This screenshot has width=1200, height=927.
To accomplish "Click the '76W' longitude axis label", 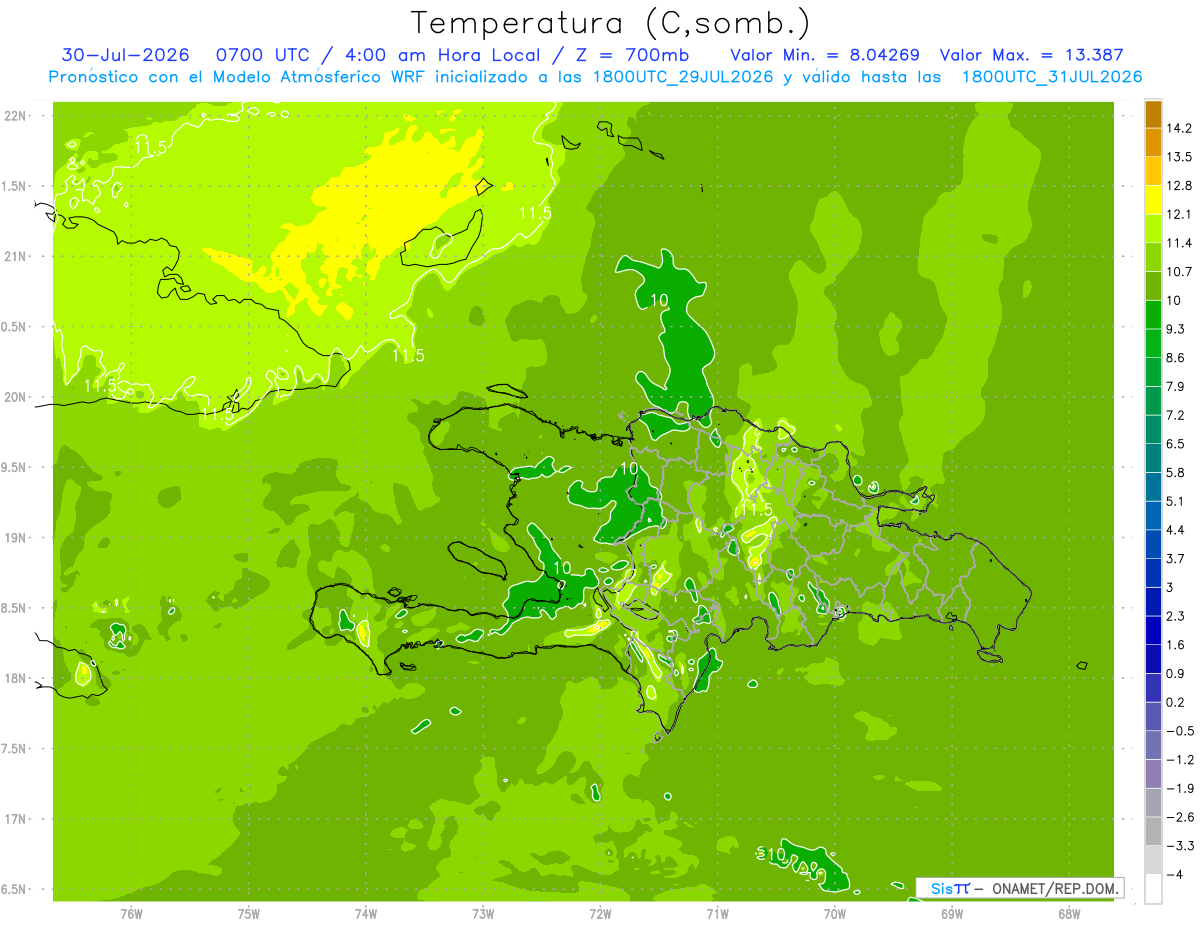I will click(x=131, y=913).
